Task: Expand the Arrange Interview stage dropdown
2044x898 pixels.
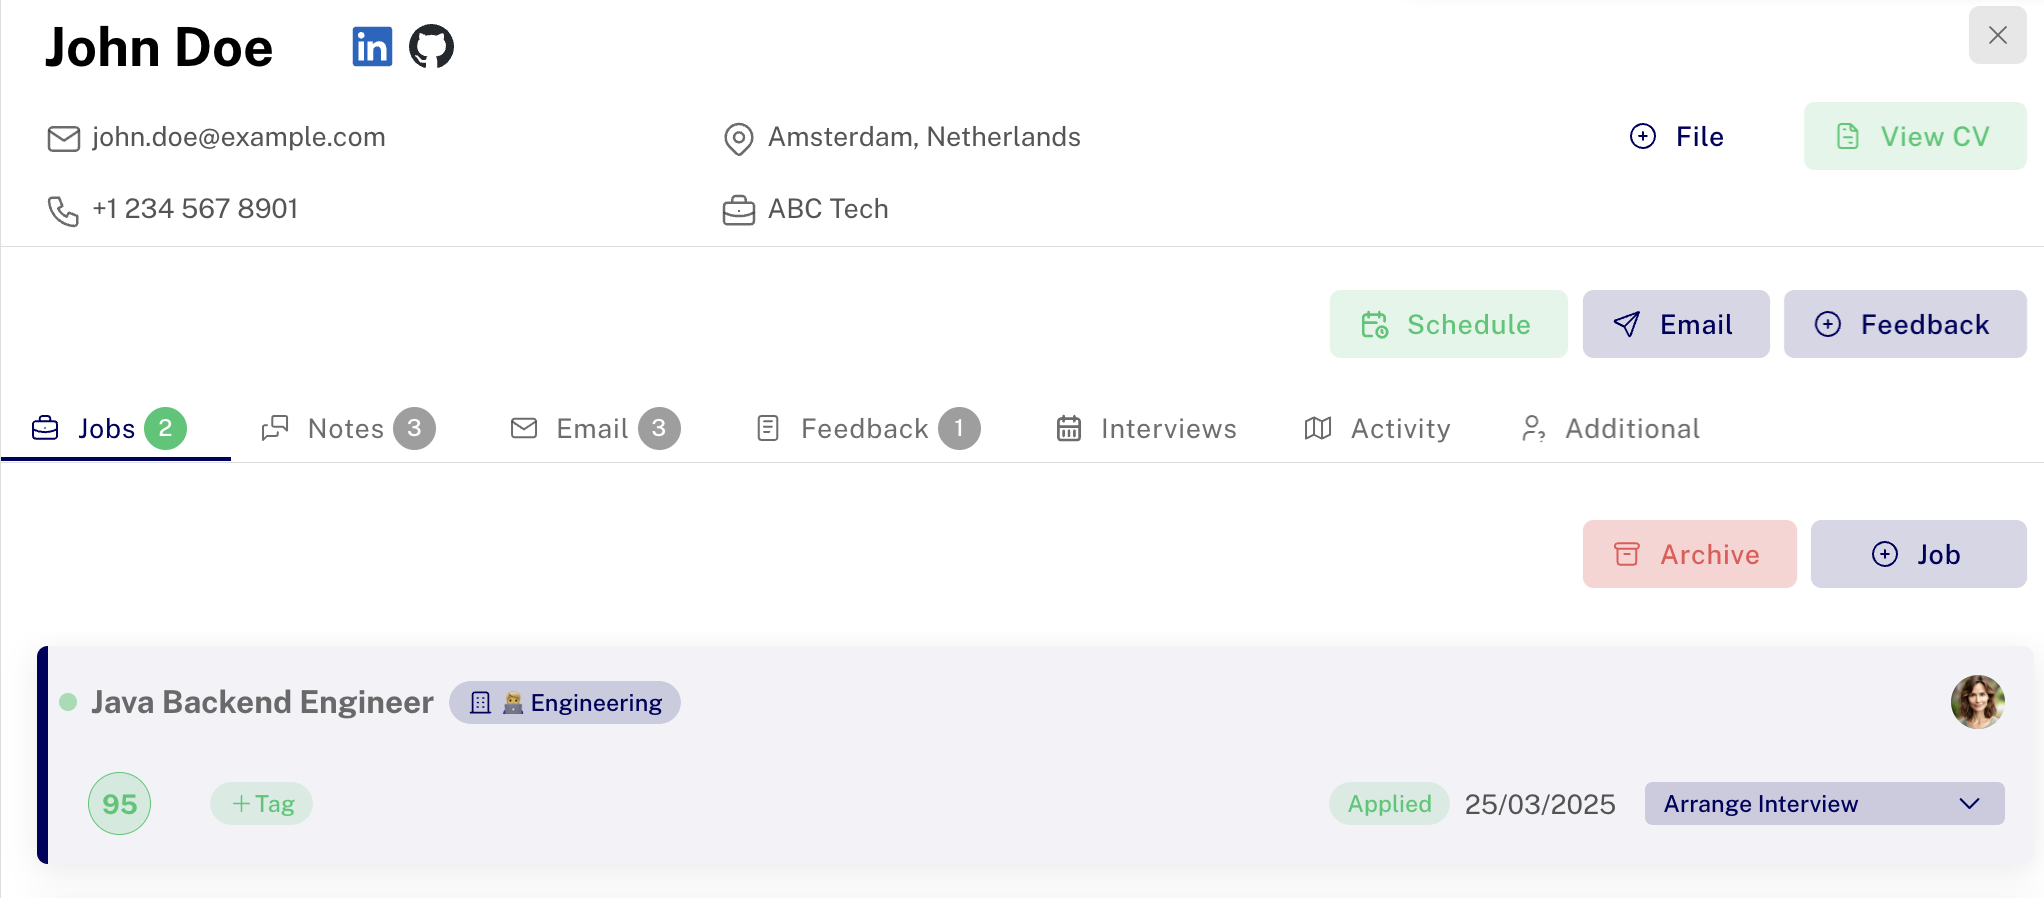Action: tap(1823, 804)
